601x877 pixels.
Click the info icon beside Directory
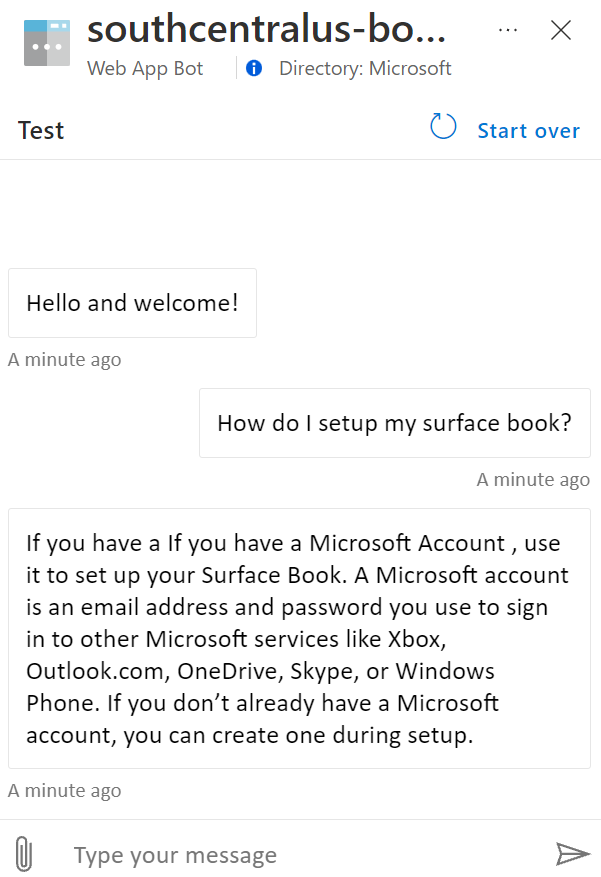point(254,69)
